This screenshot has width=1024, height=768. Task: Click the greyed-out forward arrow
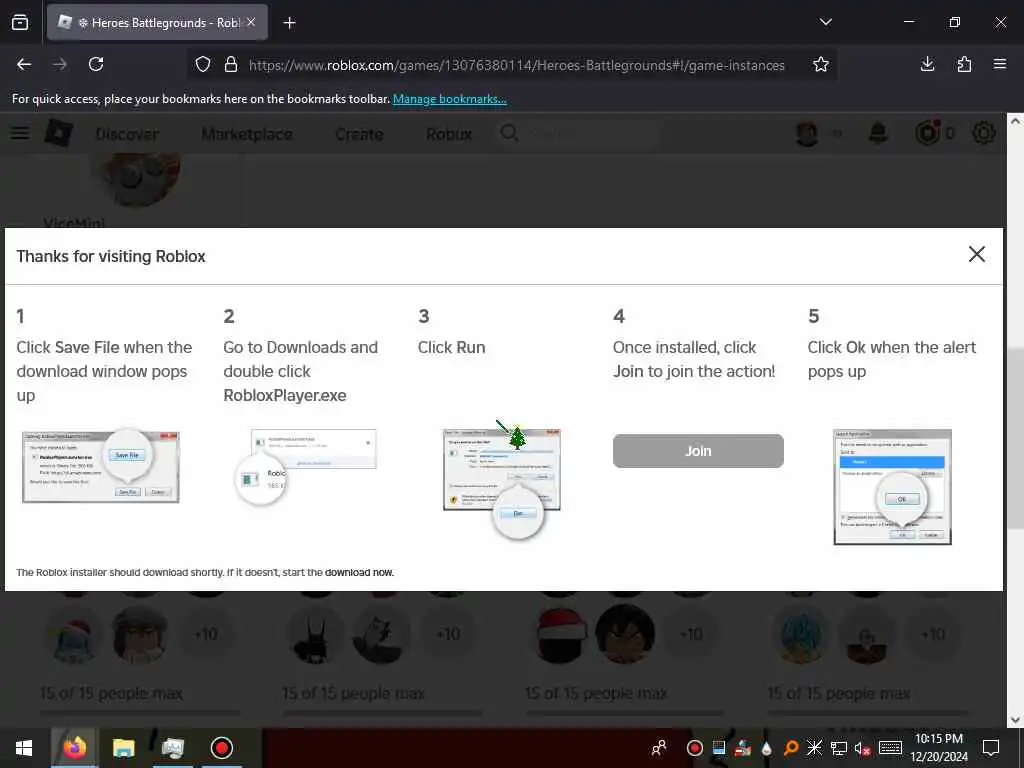click(x=60, y=64)
